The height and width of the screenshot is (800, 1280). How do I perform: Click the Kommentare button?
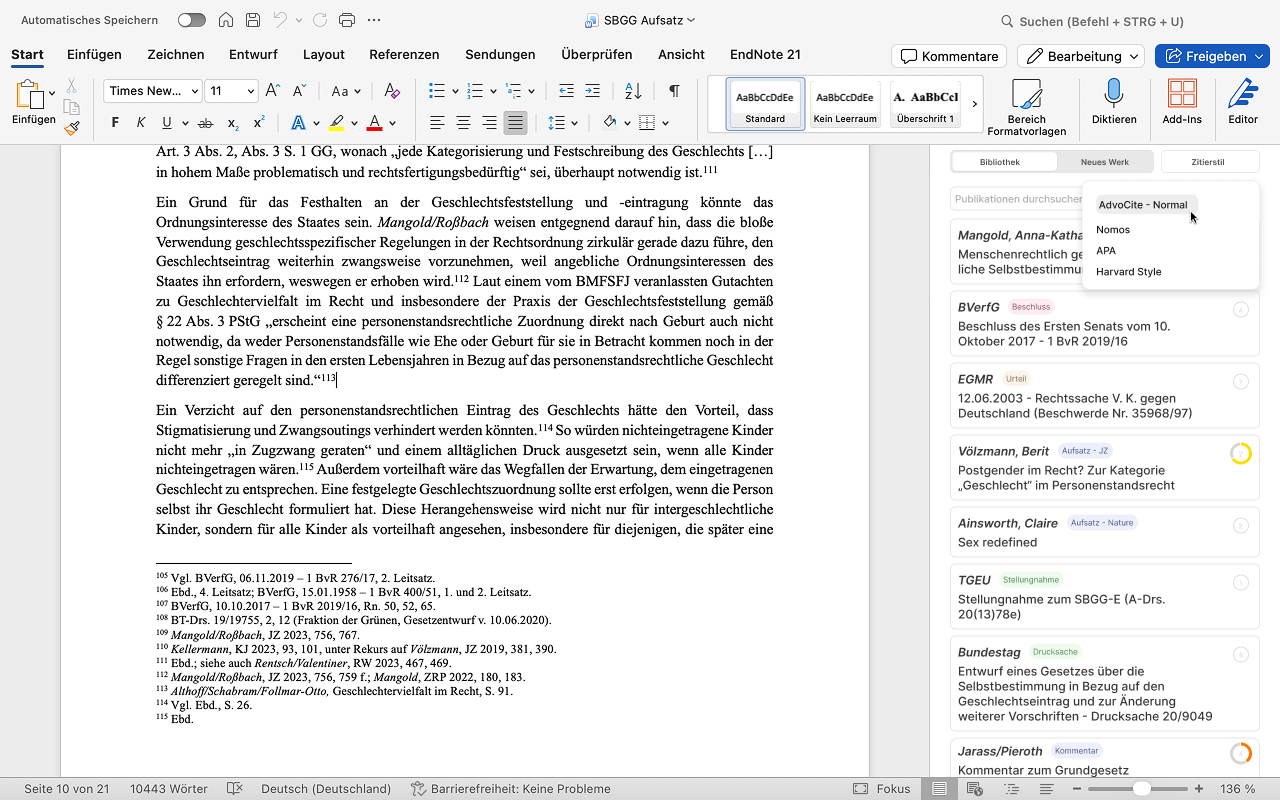(949, 56)
